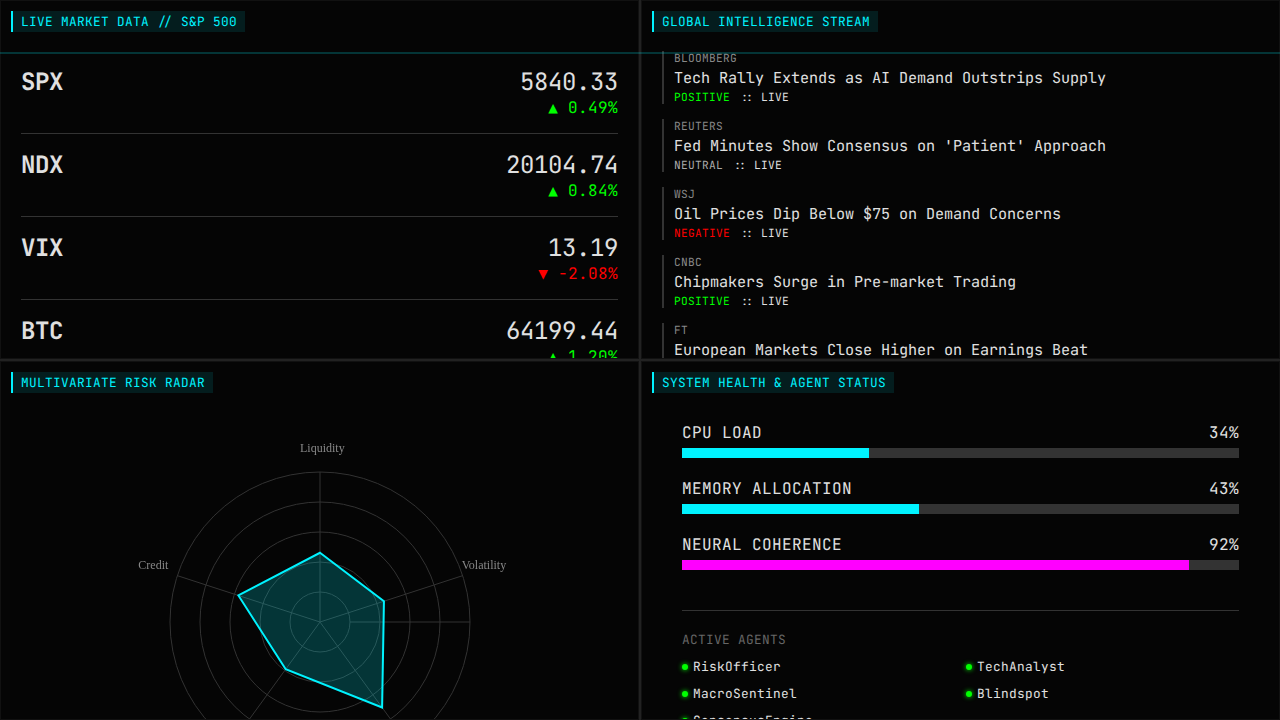
Task: Click the CPU Load progress bar
Action: coord(960,453)
